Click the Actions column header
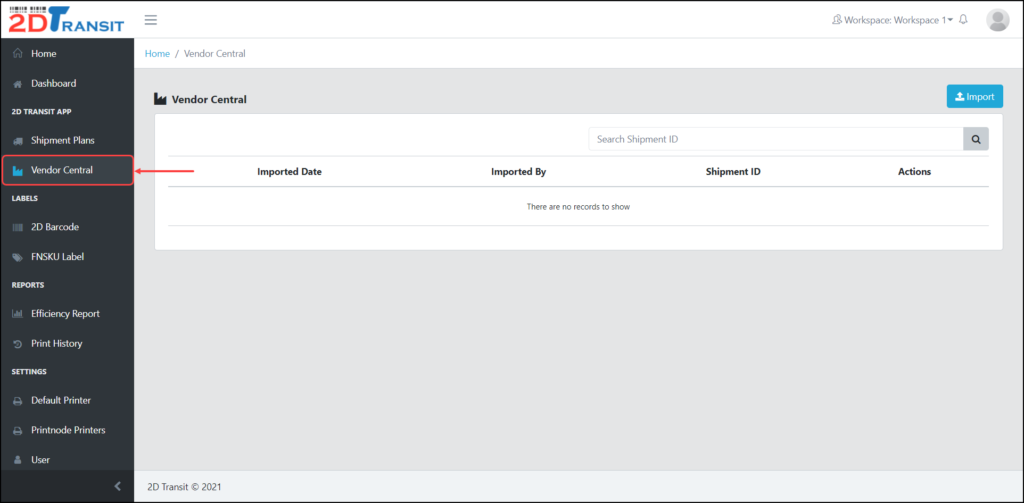1024x503 pixels. 914,172
